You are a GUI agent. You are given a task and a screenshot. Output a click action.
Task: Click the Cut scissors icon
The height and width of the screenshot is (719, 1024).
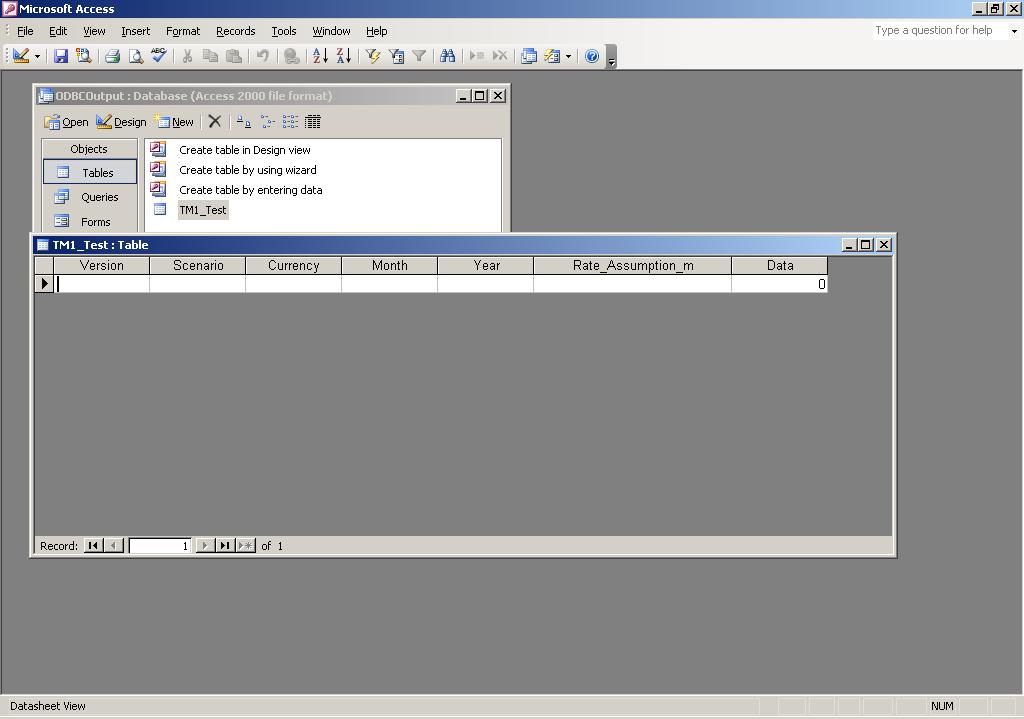coord(187,56)
